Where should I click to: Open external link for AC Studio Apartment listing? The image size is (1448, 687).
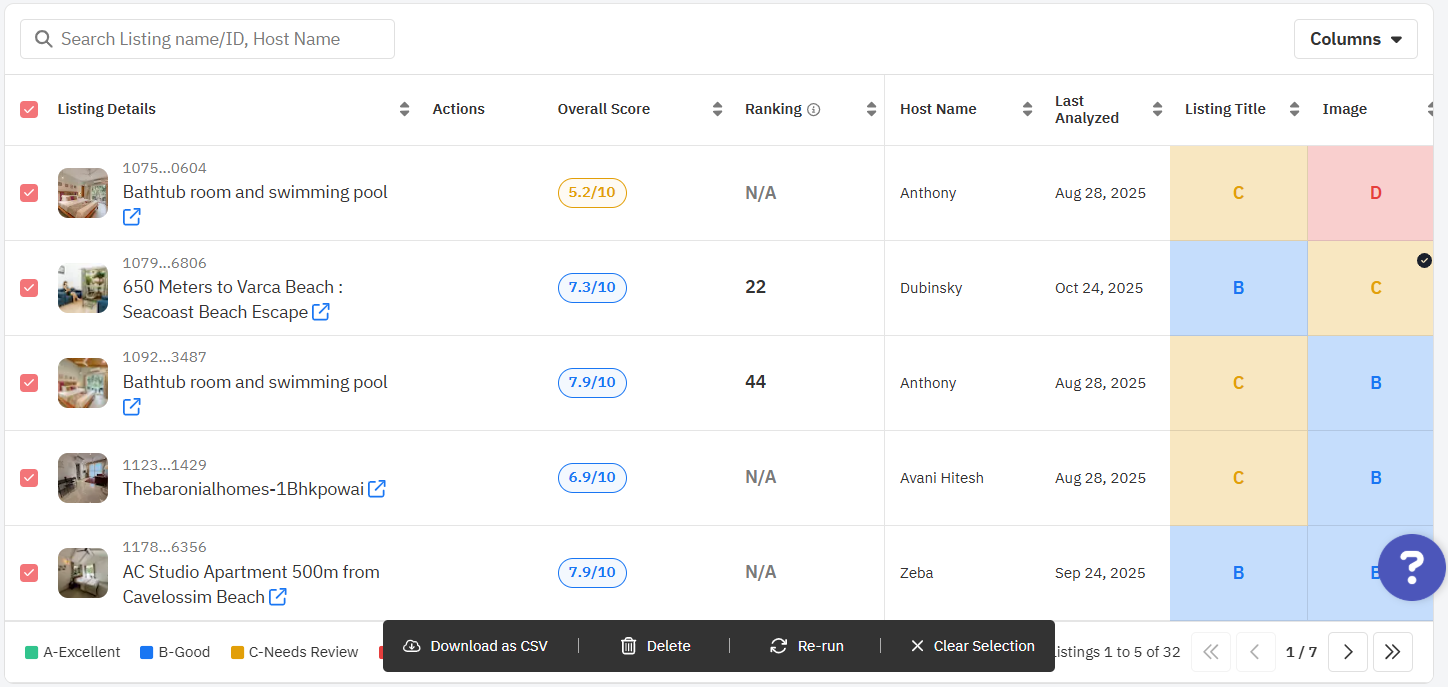278,597
